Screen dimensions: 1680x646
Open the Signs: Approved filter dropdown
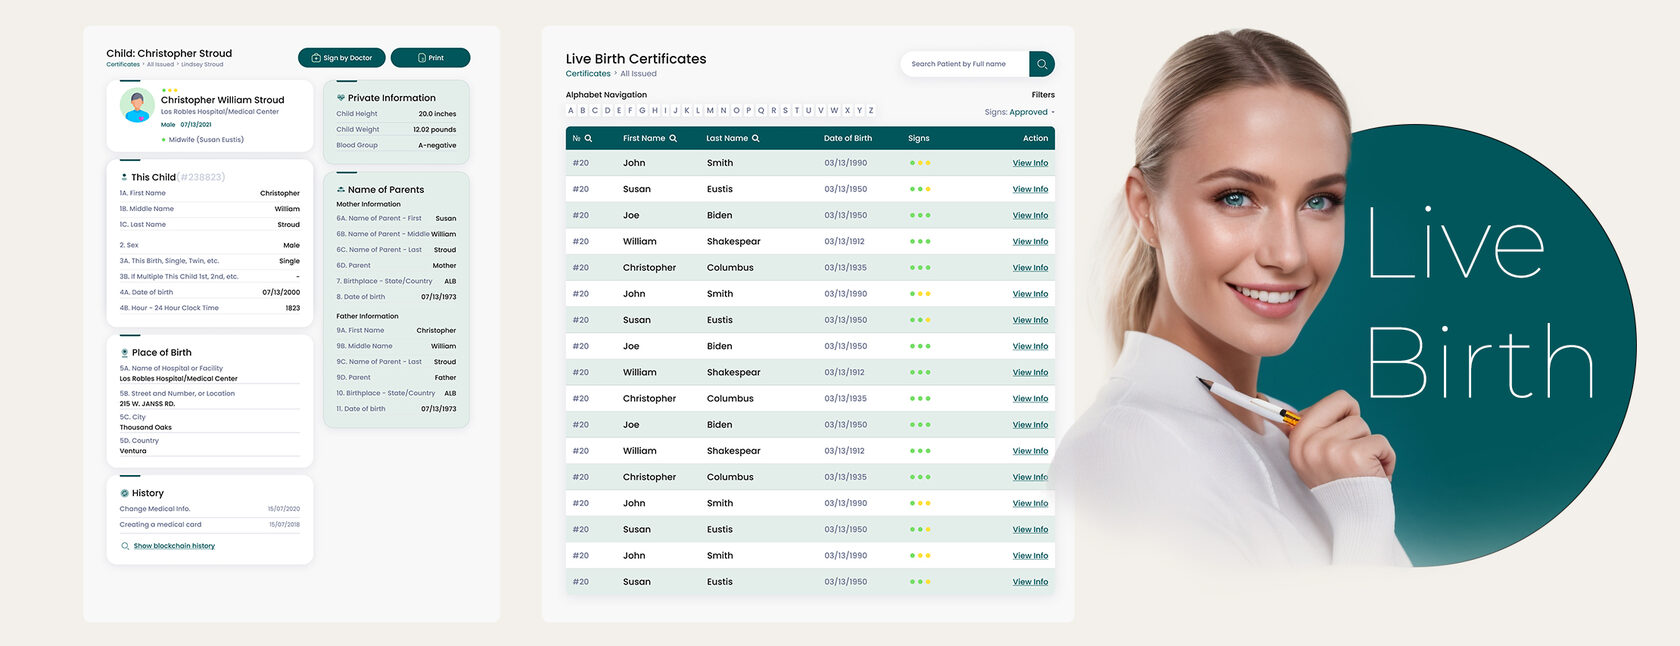1019,112
